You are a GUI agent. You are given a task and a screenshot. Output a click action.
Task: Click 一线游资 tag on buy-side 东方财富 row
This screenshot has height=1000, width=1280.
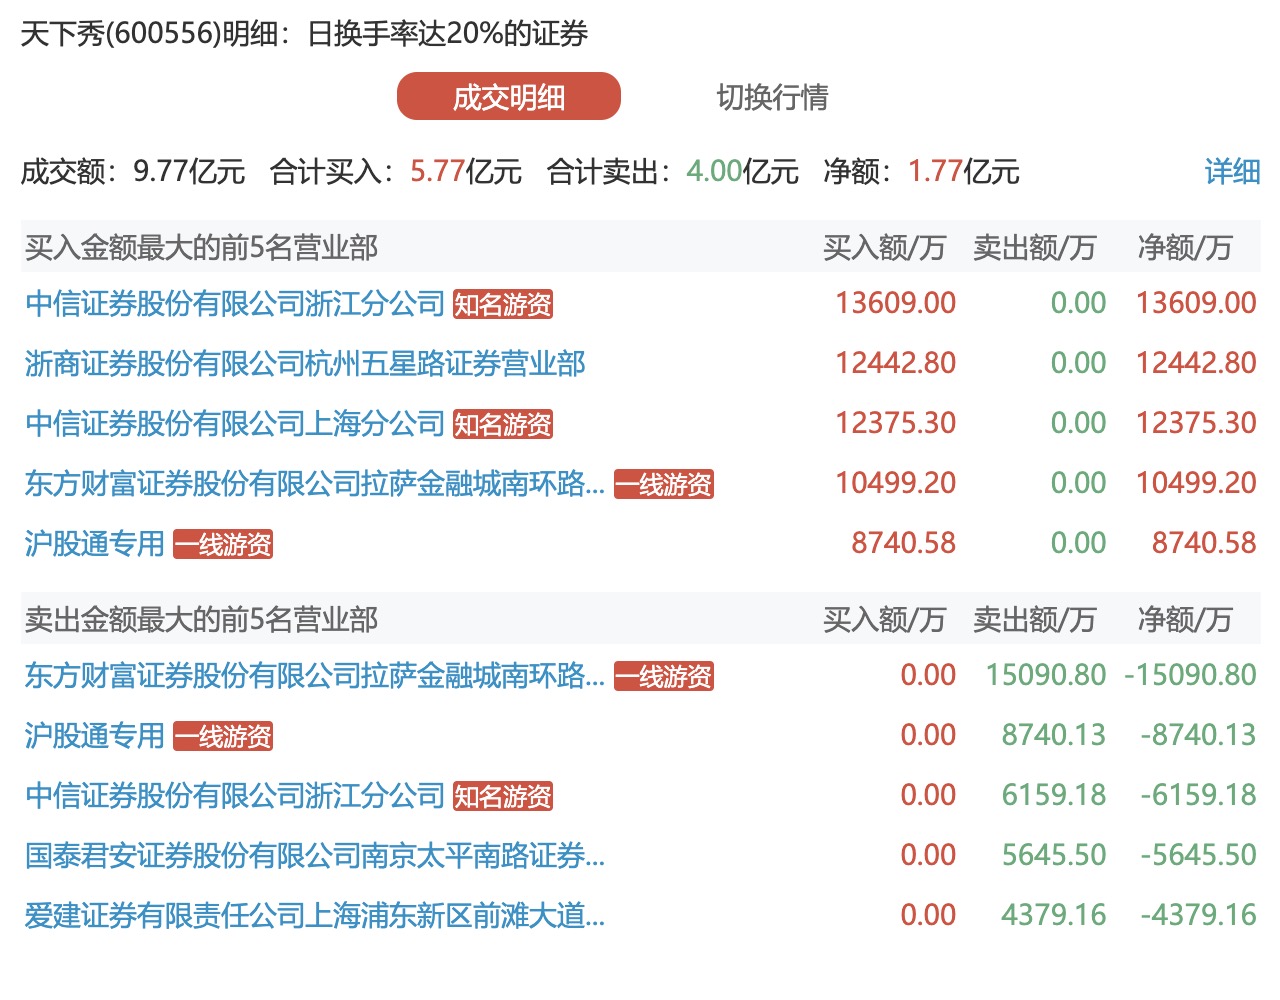(x=664, y=485)
